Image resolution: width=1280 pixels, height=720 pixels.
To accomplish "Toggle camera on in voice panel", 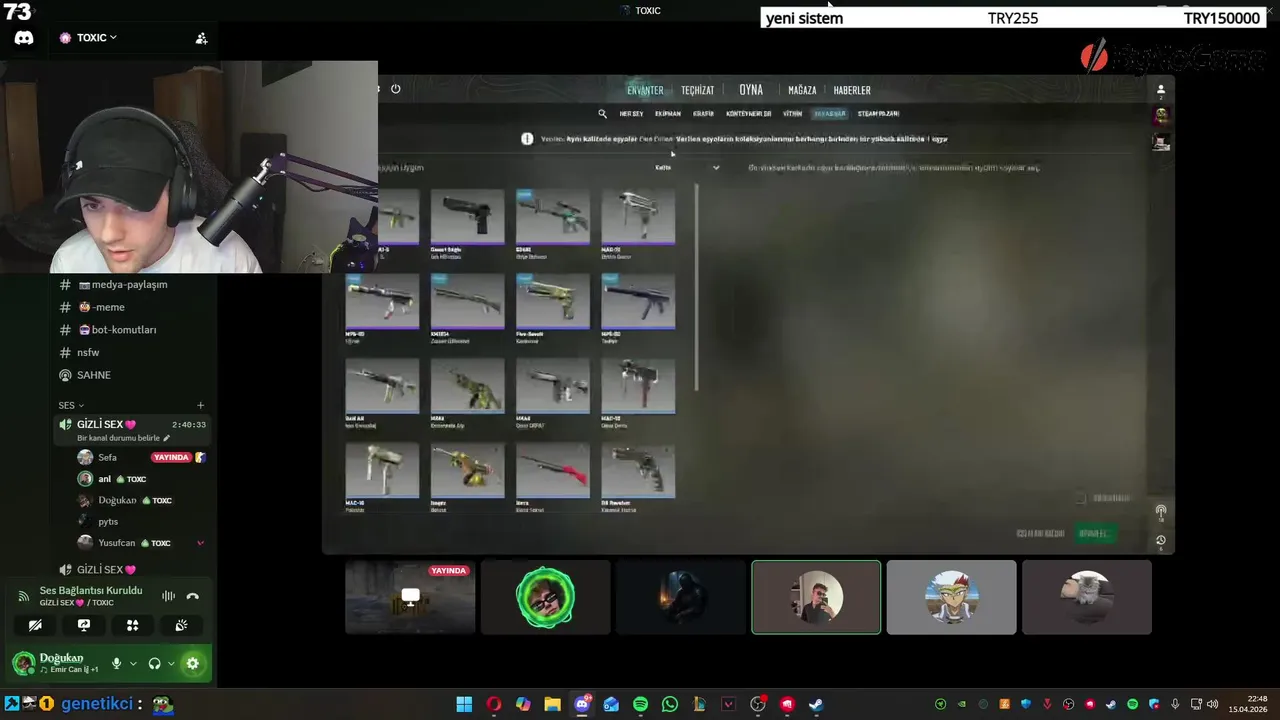I will [x=35, y=625].
